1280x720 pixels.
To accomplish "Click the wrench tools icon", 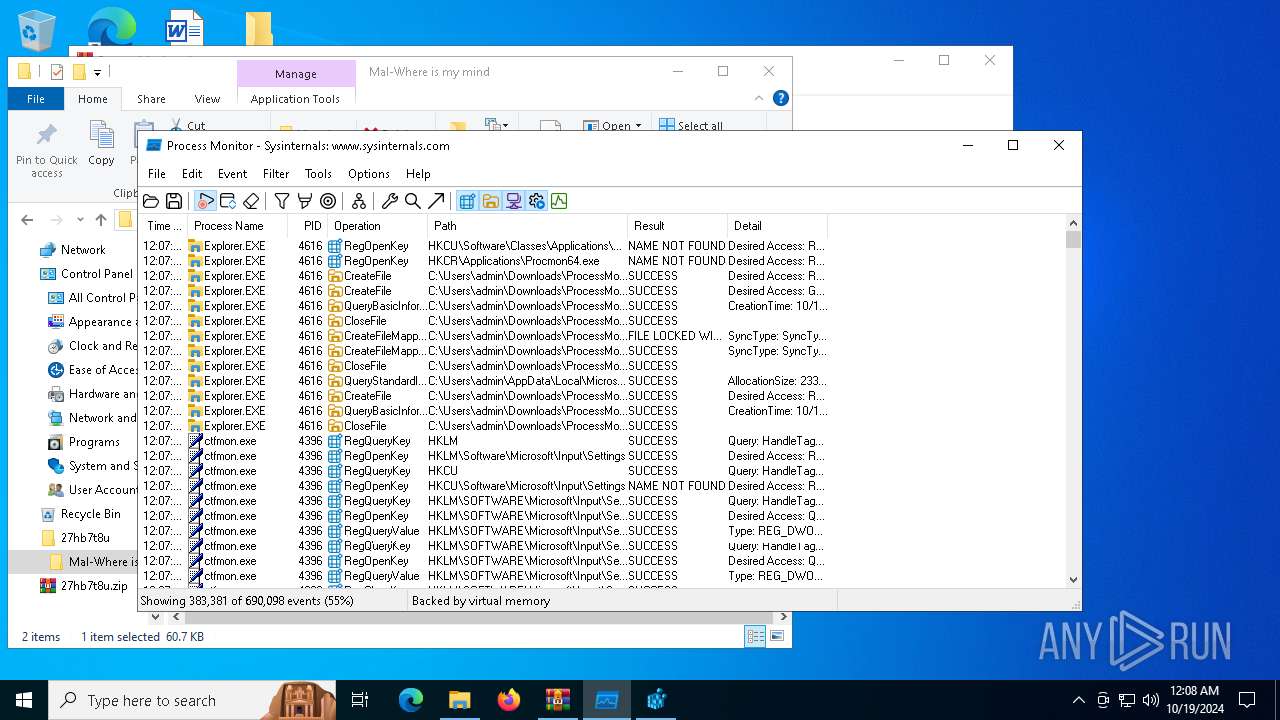I will (390, 201).
